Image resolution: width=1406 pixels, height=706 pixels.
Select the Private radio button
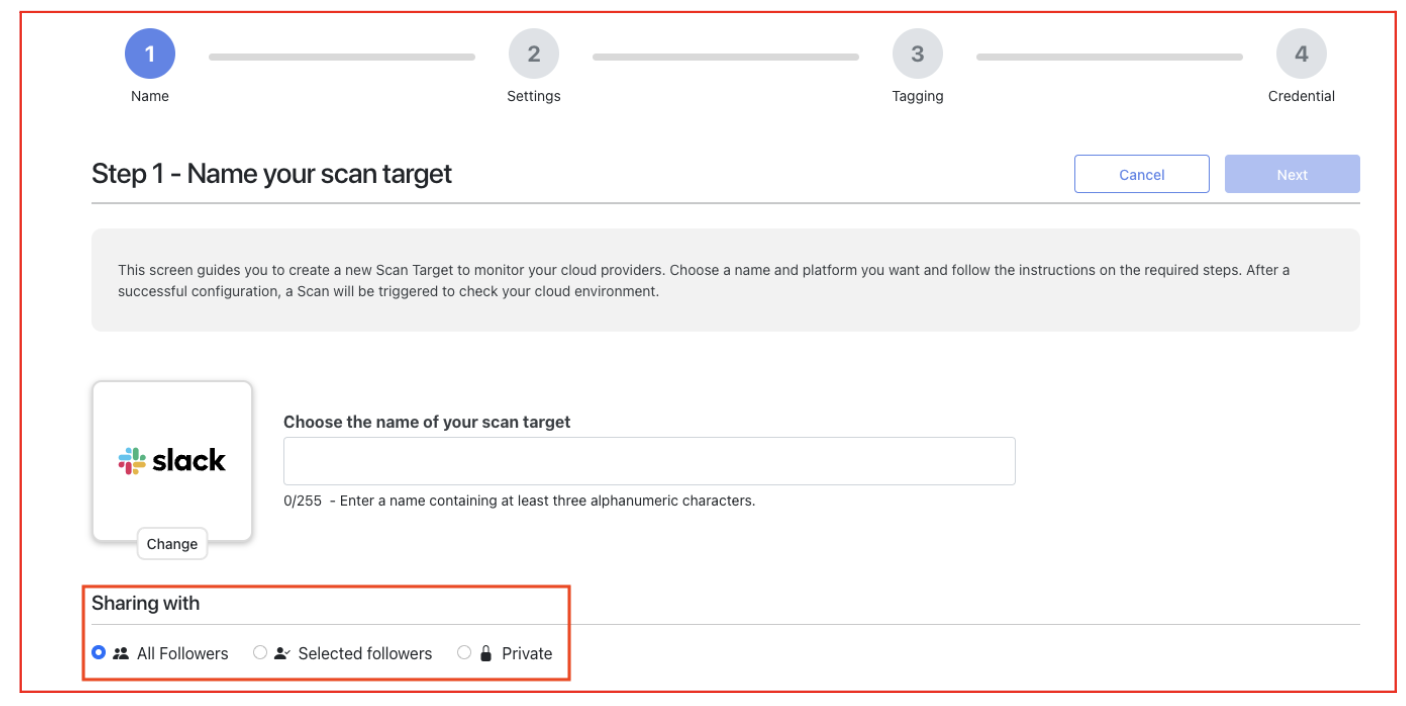point(464,652)
